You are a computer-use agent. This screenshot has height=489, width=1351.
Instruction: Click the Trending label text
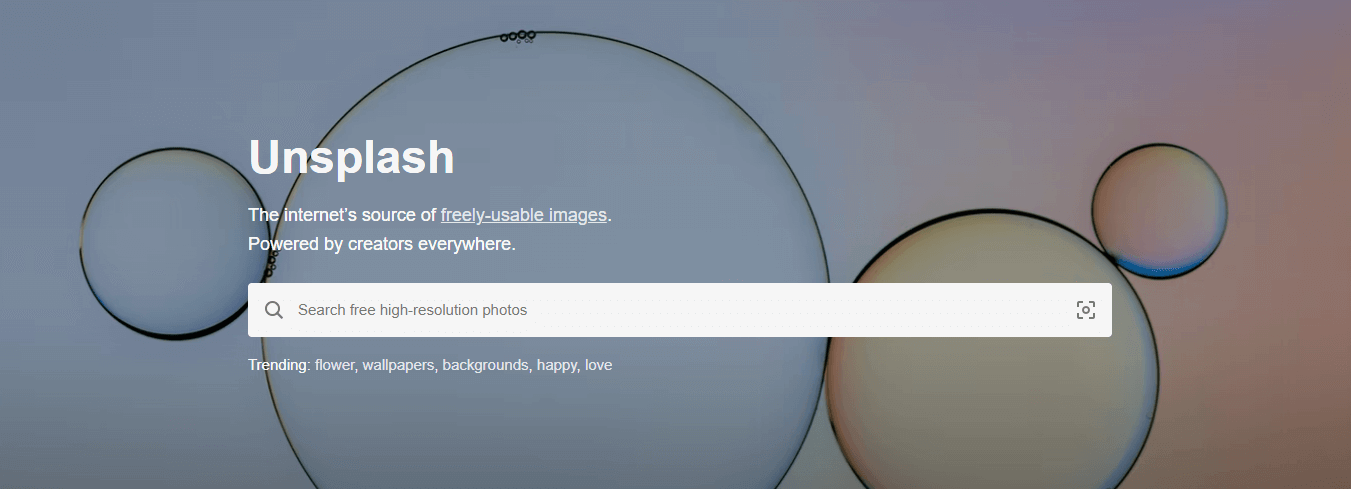pos(279,365)
